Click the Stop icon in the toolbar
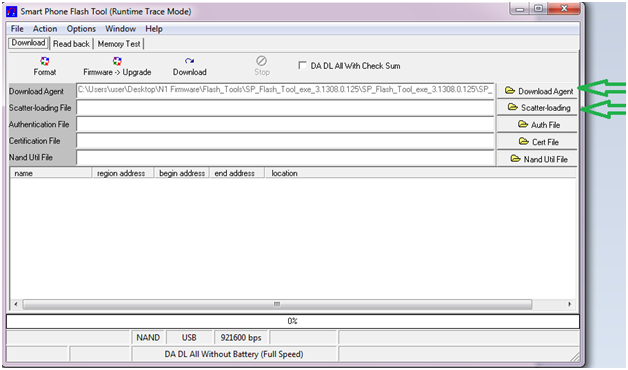The width and height of the screenshot is (628, 370). [x=262, y=61]
